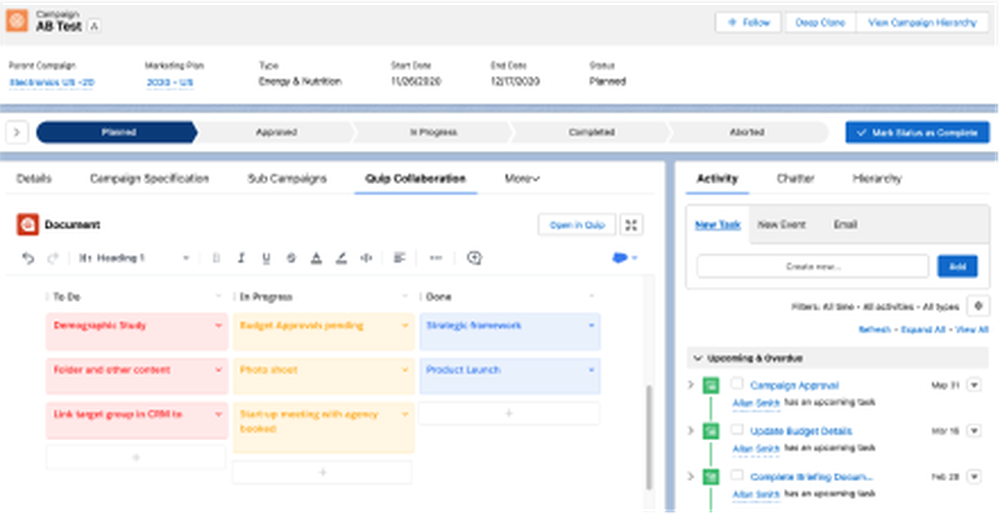This screenshot has width=1000, height=514.
Task: Toggle italic formatting in Quip toolbar
Action: 241,258
